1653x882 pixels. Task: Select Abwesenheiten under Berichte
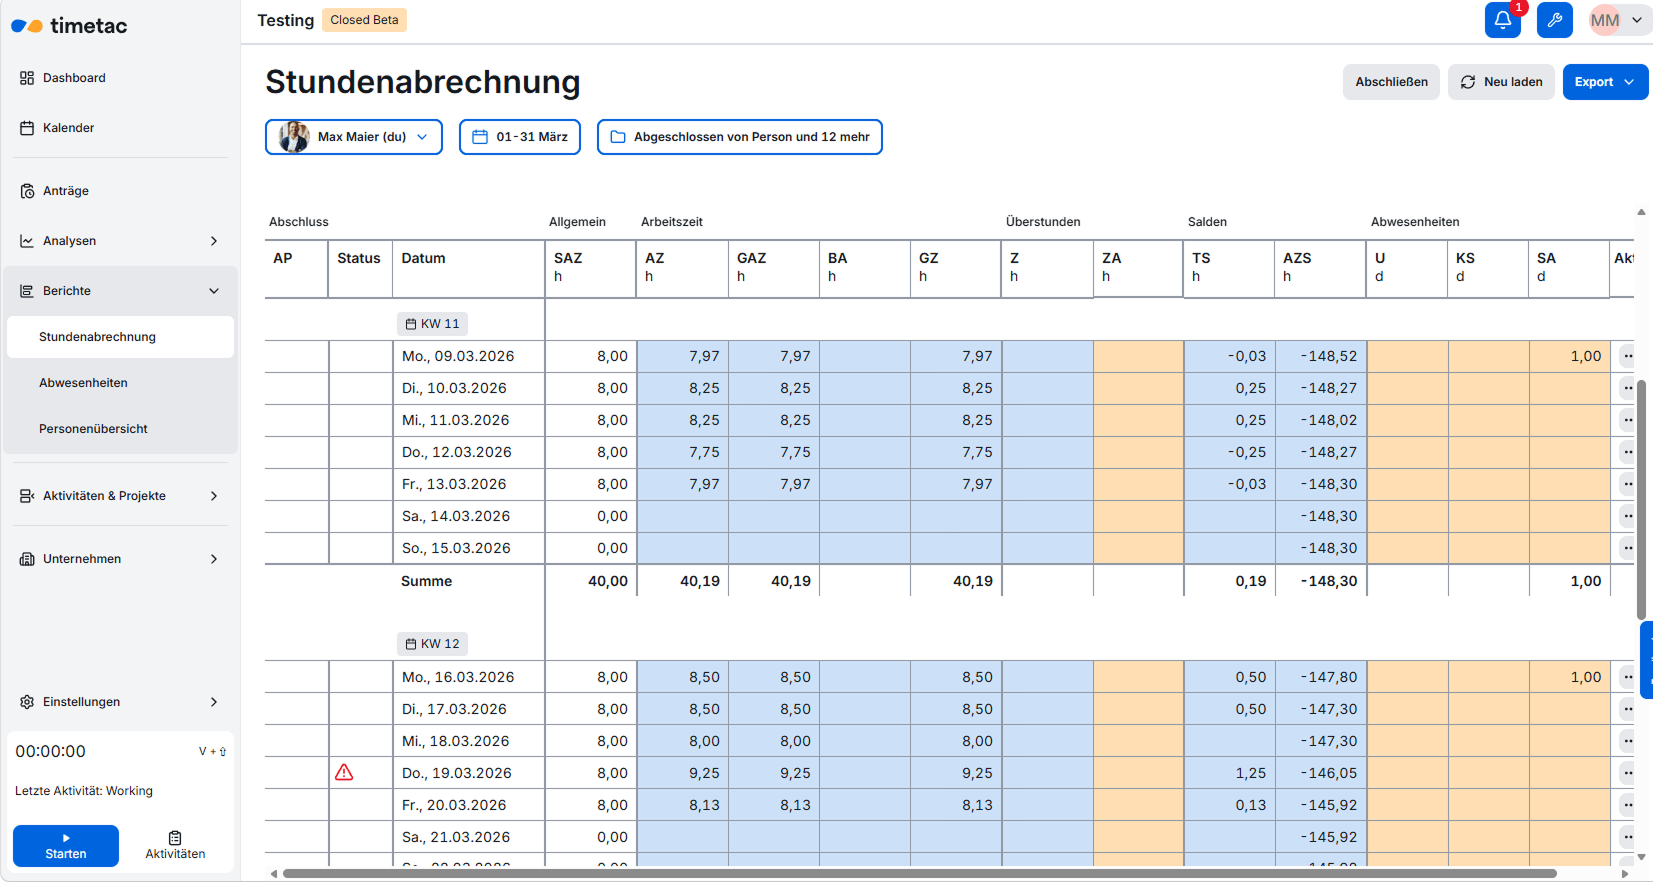83,383
